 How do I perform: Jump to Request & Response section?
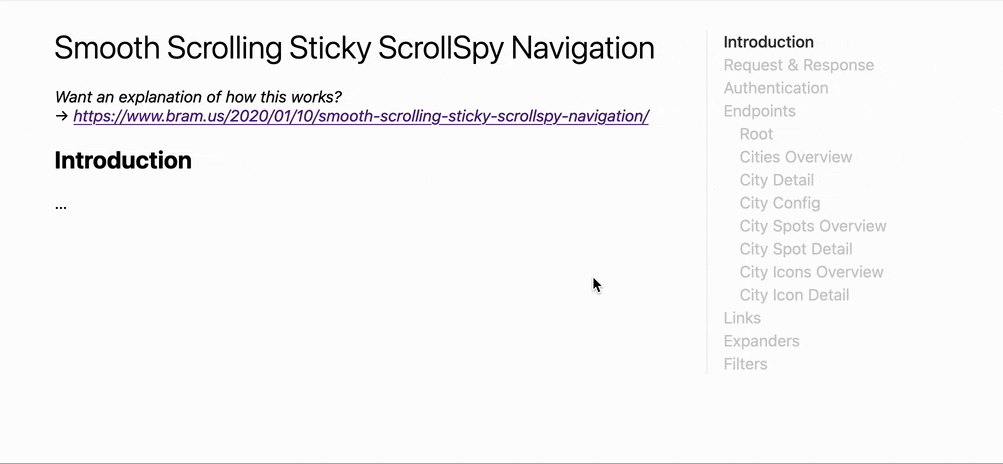tap(798, 65)
